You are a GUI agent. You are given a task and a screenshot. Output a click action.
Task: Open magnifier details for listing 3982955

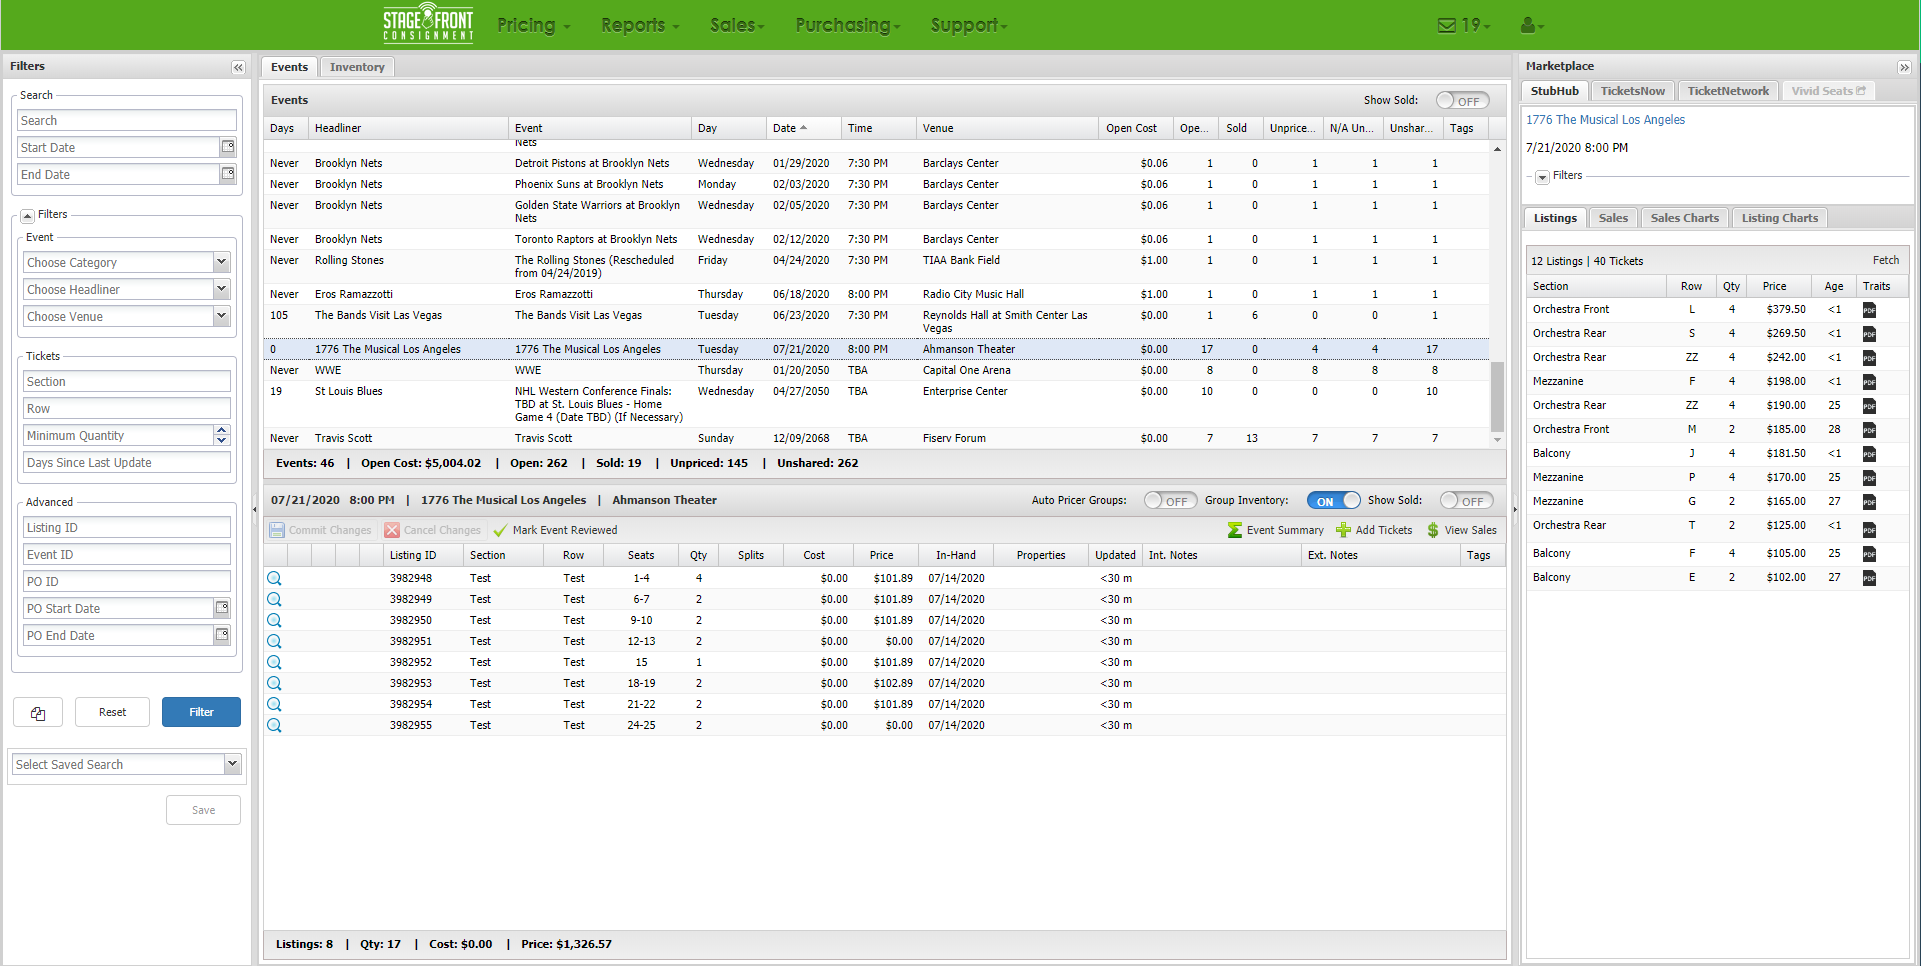274,725
